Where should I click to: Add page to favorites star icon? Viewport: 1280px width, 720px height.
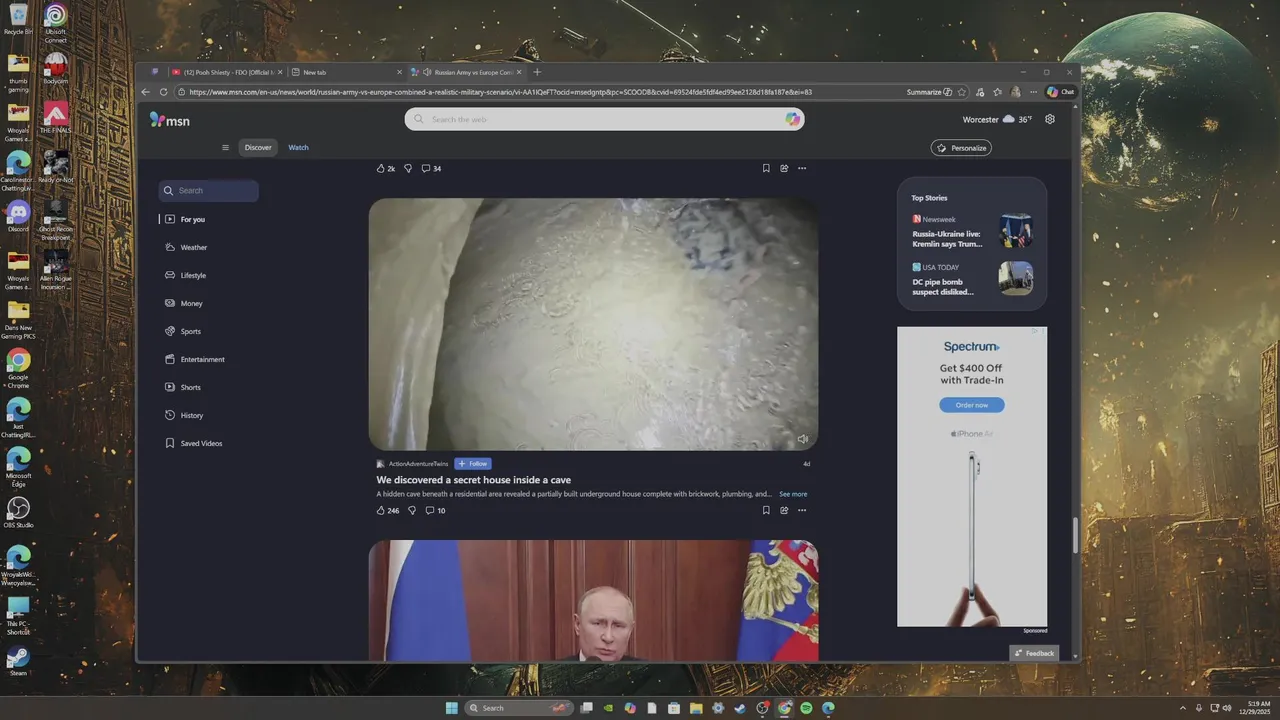(962, 92)
